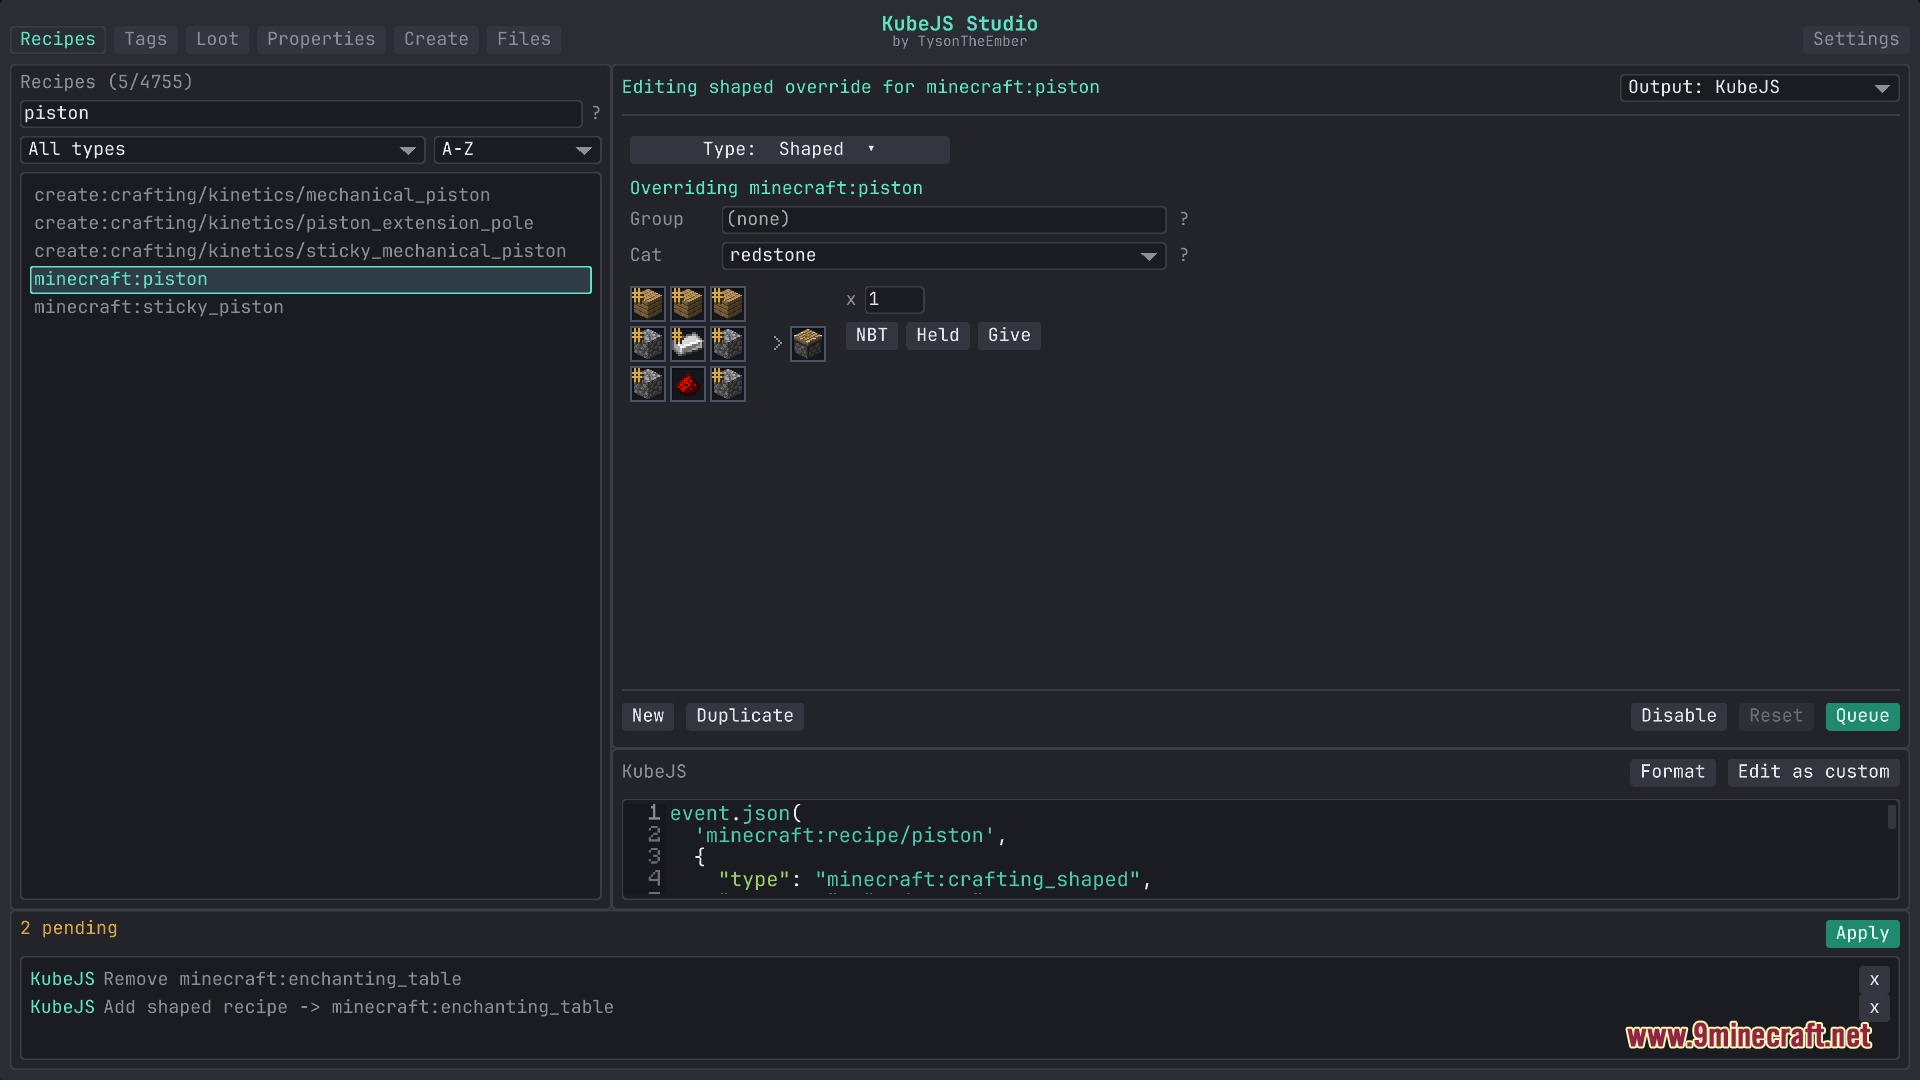
Task: Select the minecraft:piston recipe row
Action: [311, 280]
